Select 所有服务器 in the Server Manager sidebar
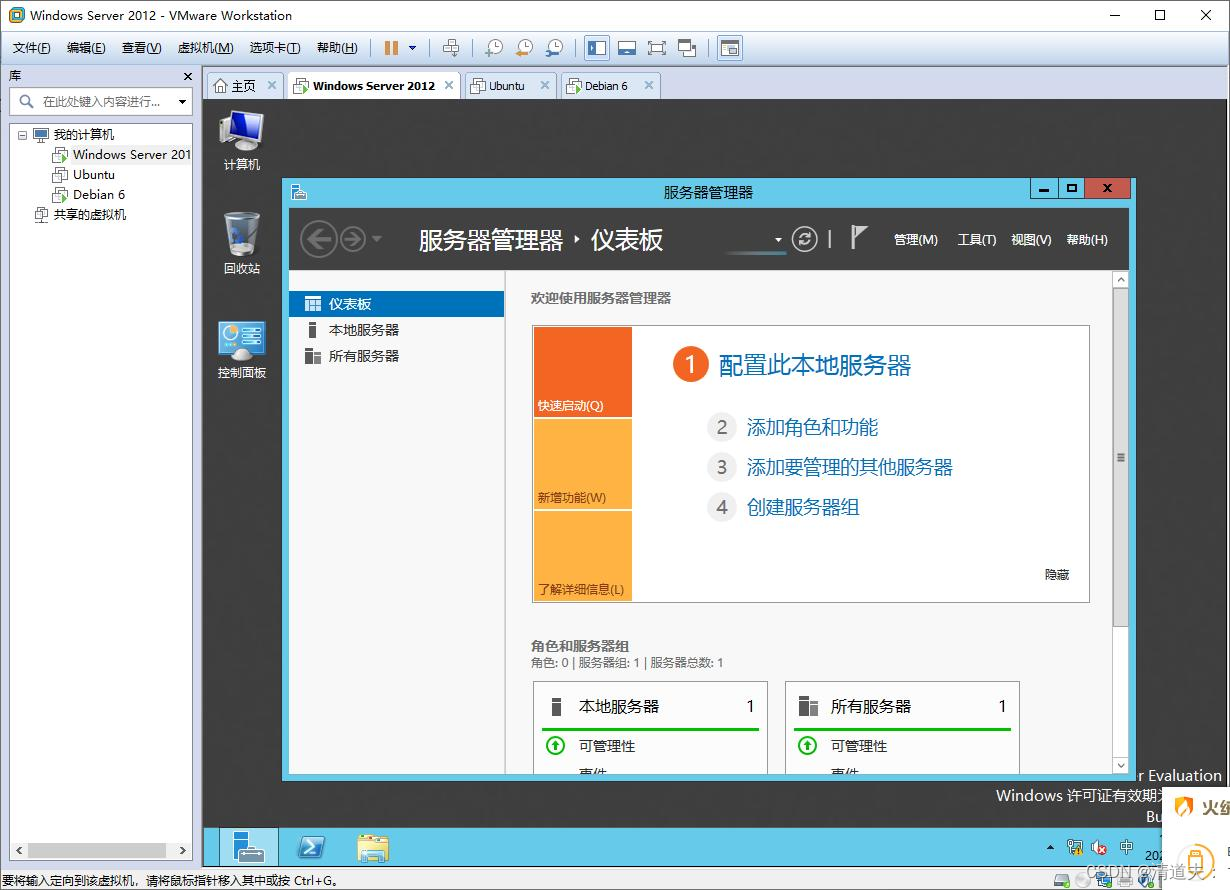Screen dimensions: 1230x890 pos(397,356)
